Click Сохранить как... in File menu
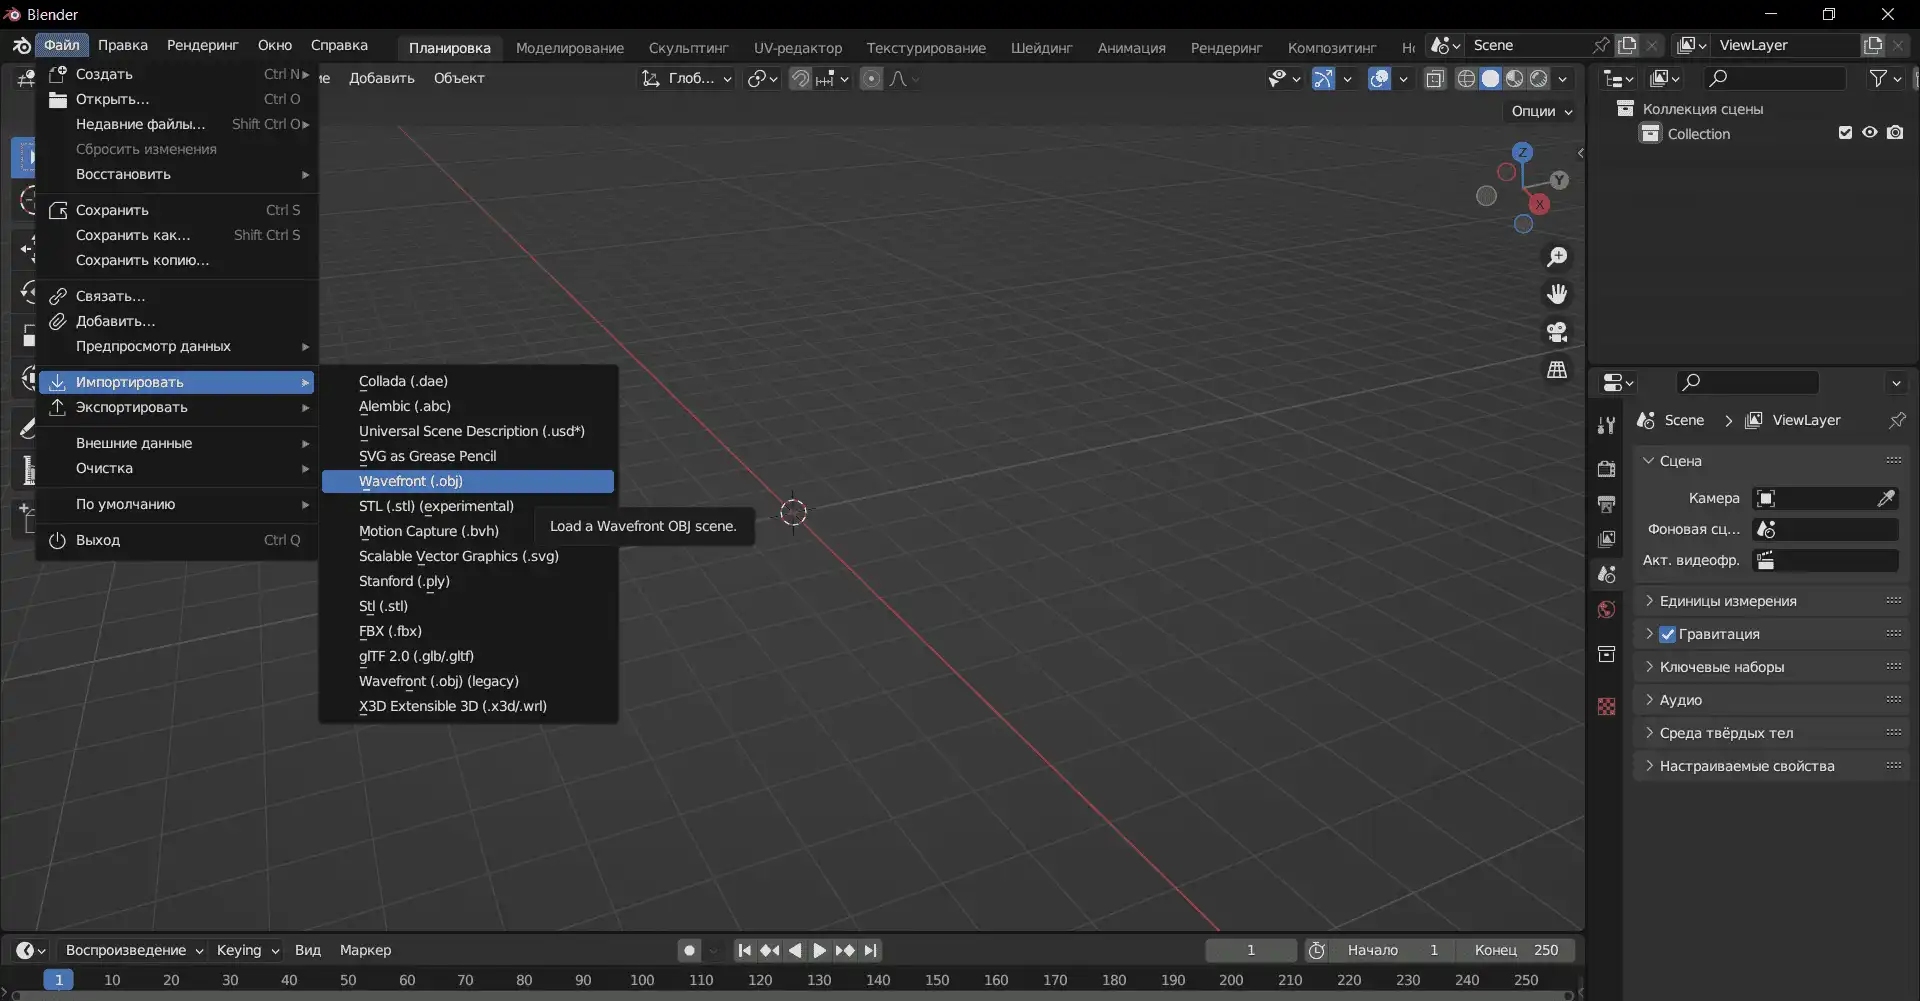This screenshot has height=1001, width=1920. pyautogui.click(x=133, y=235)
